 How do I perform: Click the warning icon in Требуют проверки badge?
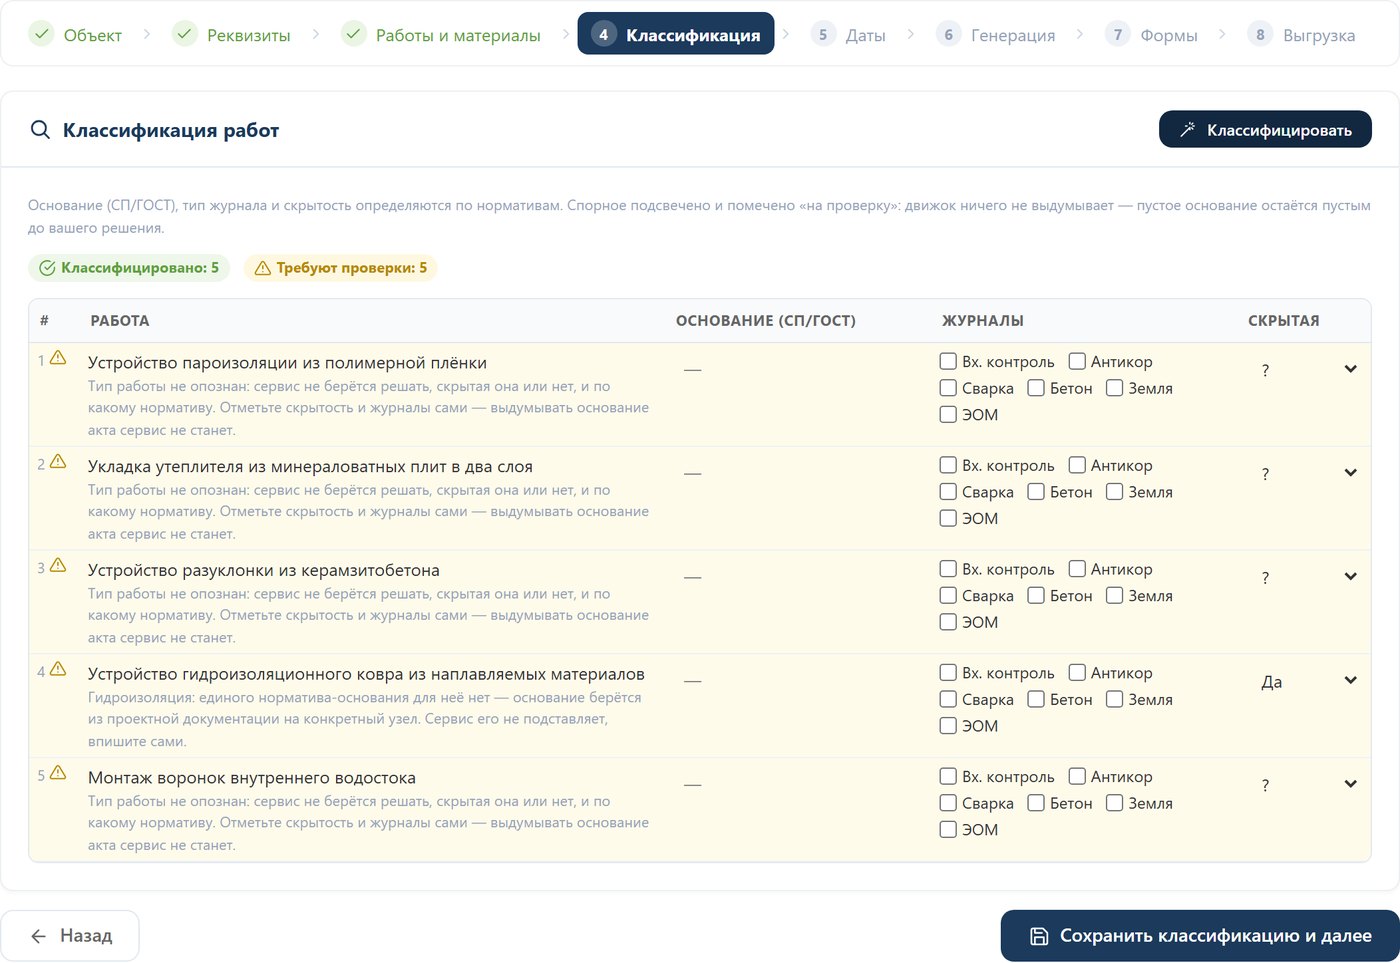tap(263, 268)
